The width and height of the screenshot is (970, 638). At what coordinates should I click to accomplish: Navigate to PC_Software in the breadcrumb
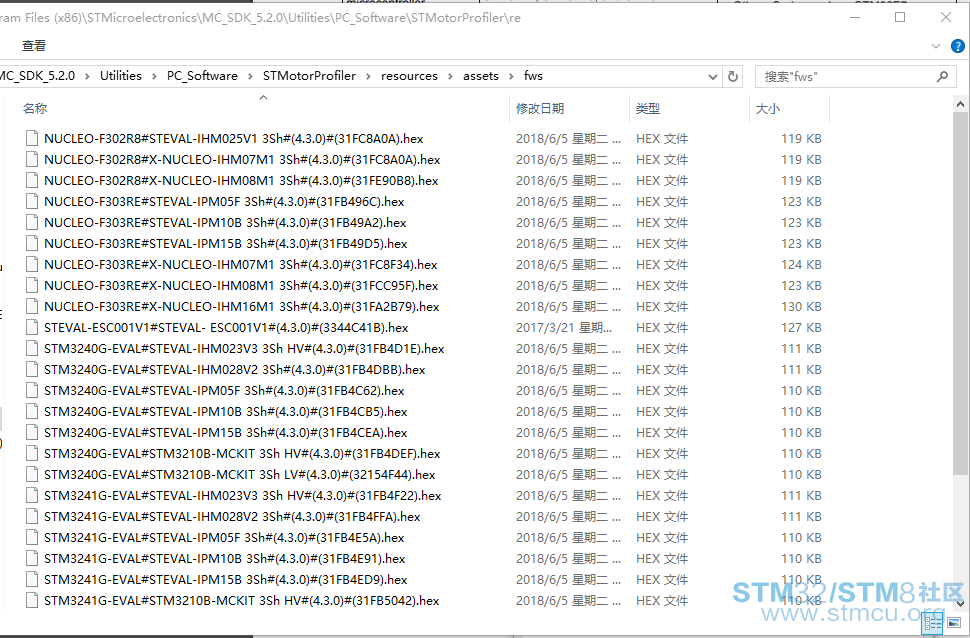202,75
